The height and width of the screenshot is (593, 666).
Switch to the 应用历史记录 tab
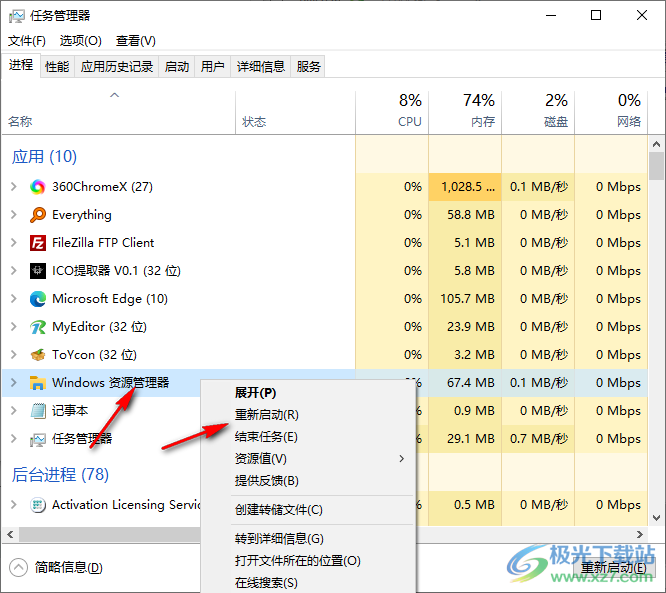coord(117,67)
